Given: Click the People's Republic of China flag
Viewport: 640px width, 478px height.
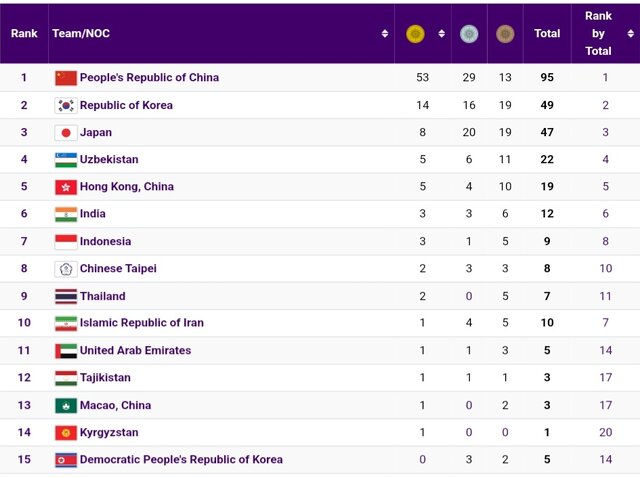Looking at the screenshot, I should point(66,78).
